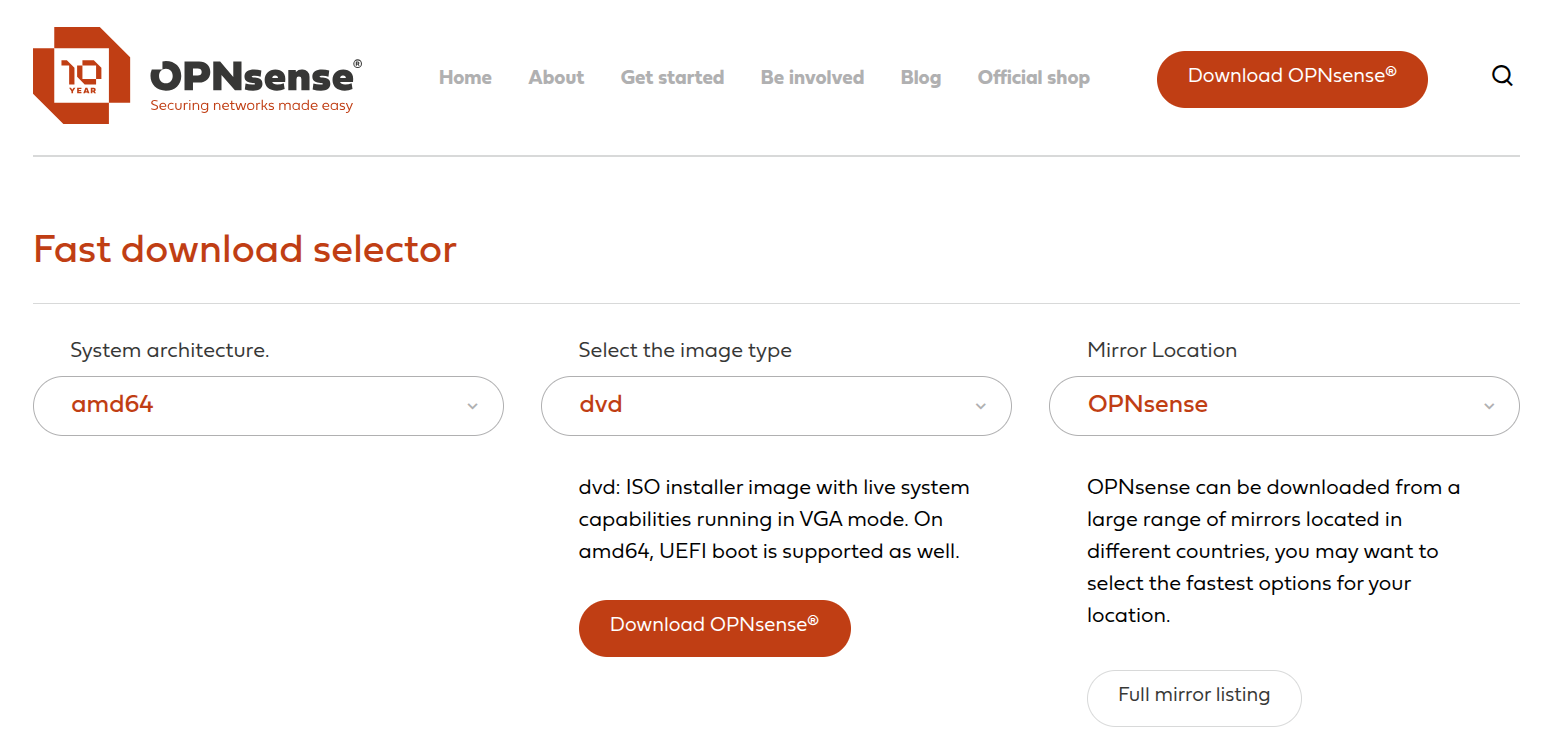Image resolution: width=1548 pixels, height=739 pixels.
Task: Click Download OPNsense button below dvd description
Action: point(714,628)
